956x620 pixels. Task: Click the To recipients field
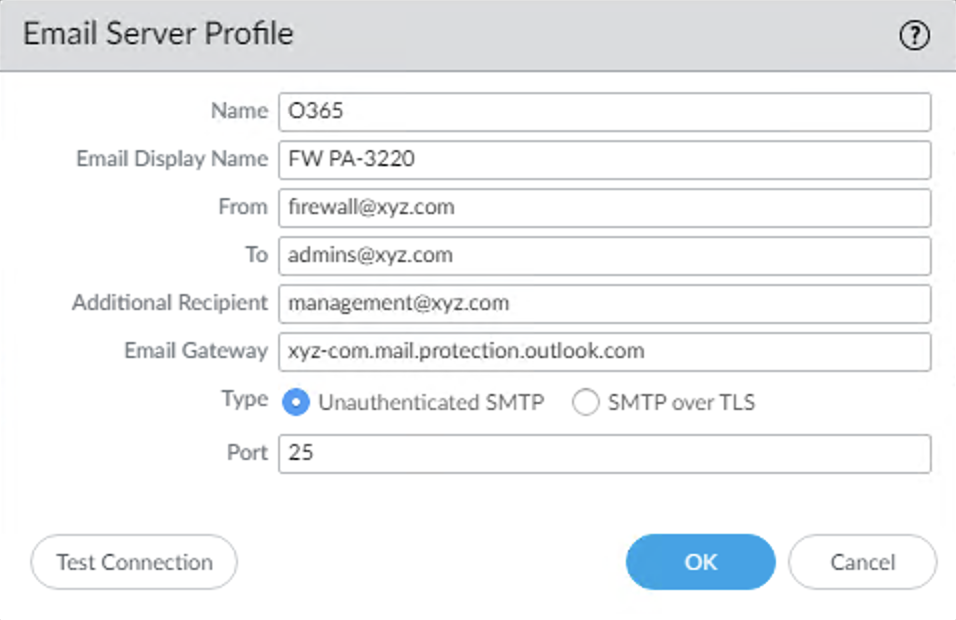tap(600, 255)
